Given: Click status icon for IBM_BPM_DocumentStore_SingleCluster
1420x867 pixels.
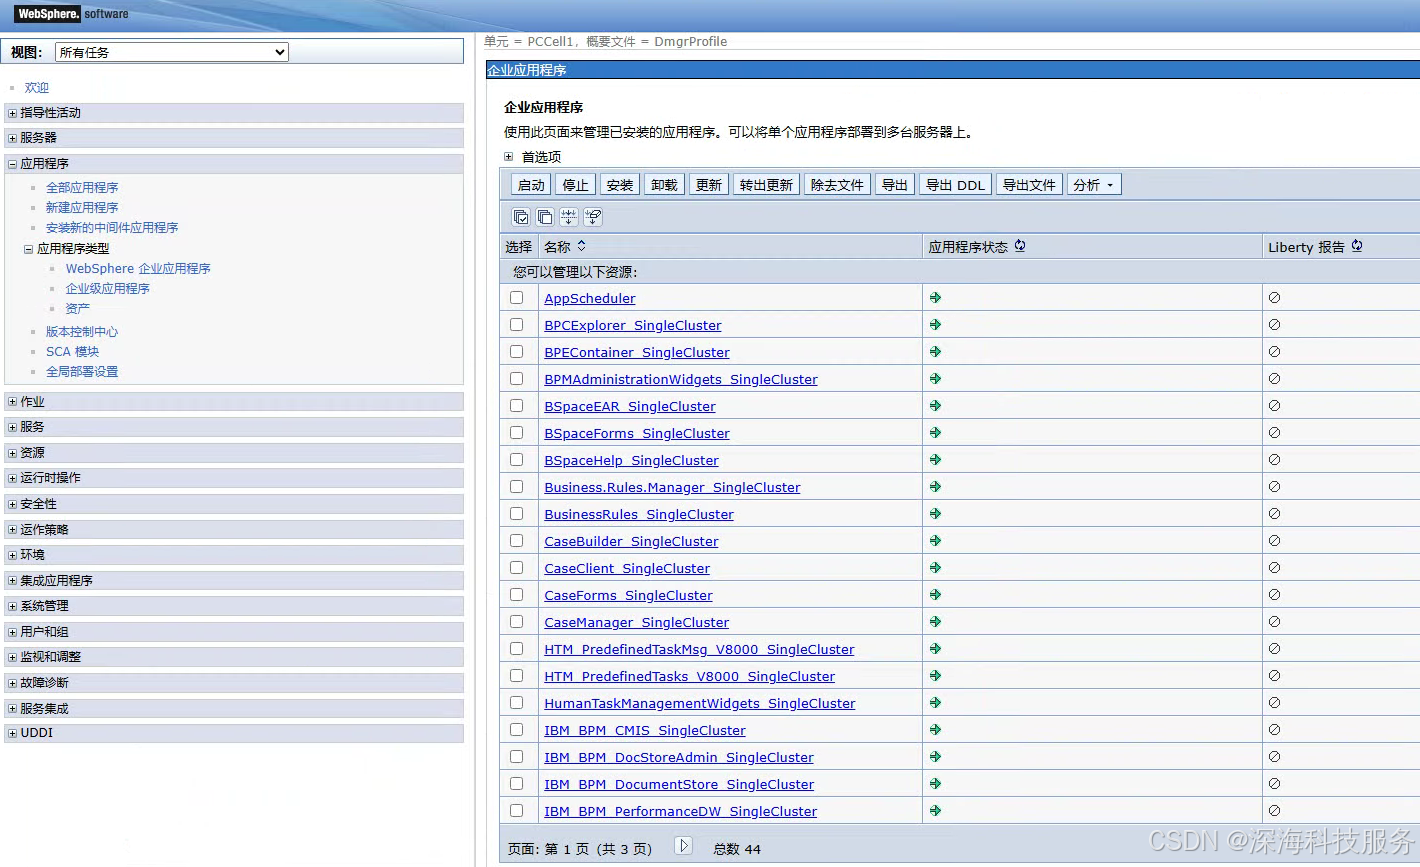Looking at the screenshot, I should pyautogui.click(x=935, y=784).
